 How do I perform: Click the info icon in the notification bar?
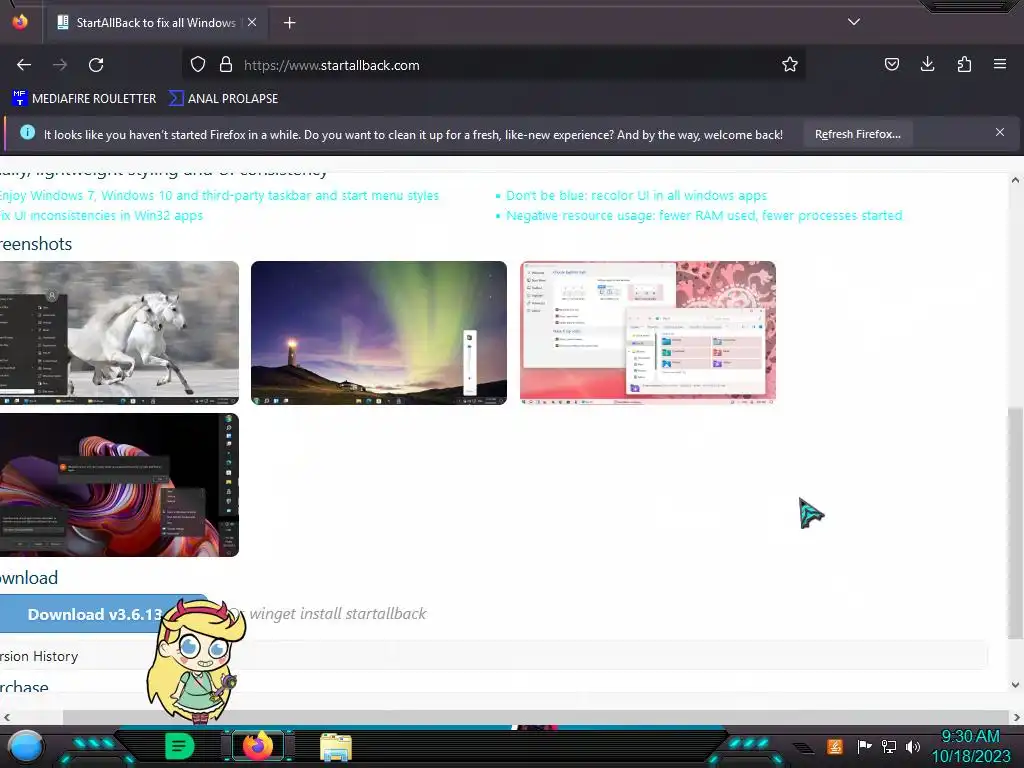pyautogui.click(x=27, y=133)
